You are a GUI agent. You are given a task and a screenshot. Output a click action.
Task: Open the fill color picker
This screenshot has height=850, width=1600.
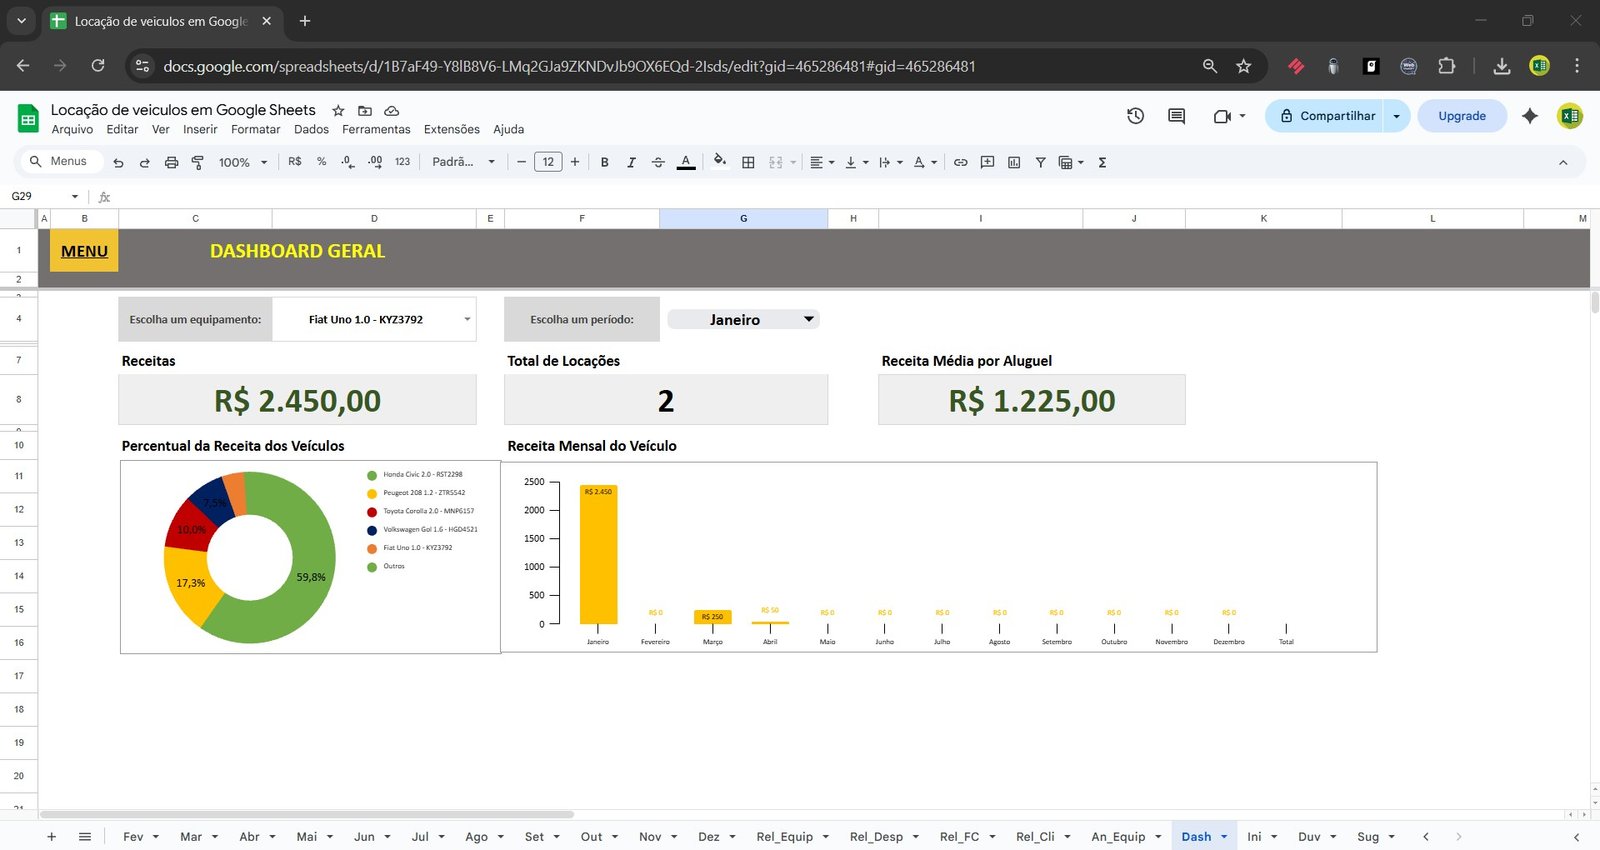pyautogui.click(x=719, y=162)
